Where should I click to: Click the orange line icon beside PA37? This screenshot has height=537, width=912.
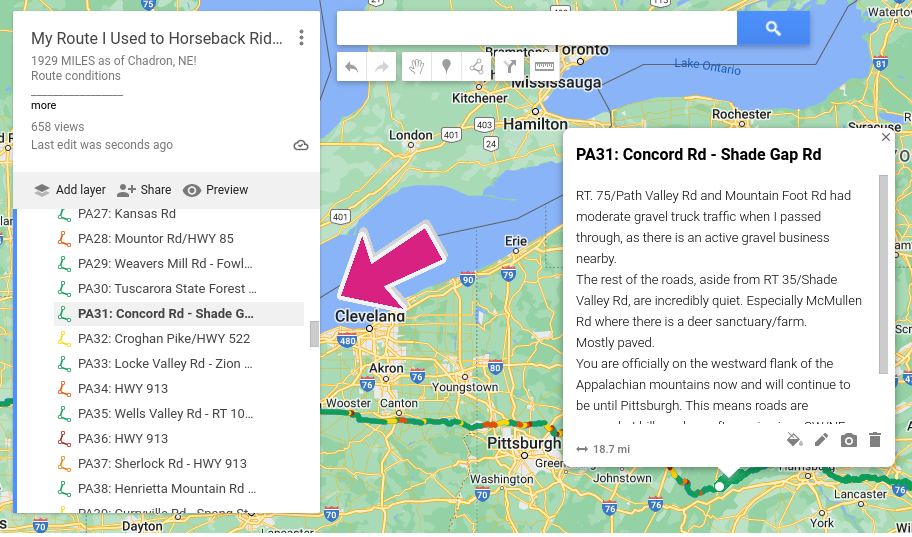click(64, 464)
